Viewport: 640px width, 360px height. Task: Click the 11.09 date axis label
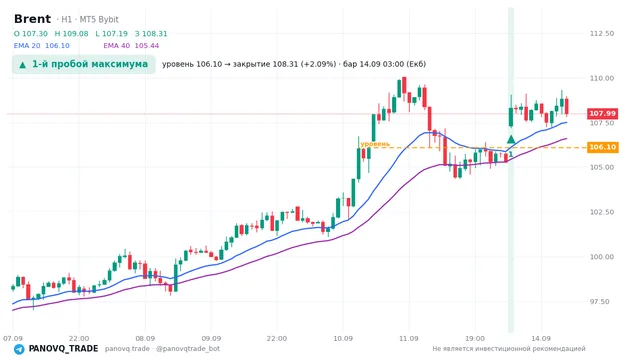tap(409, 339)
